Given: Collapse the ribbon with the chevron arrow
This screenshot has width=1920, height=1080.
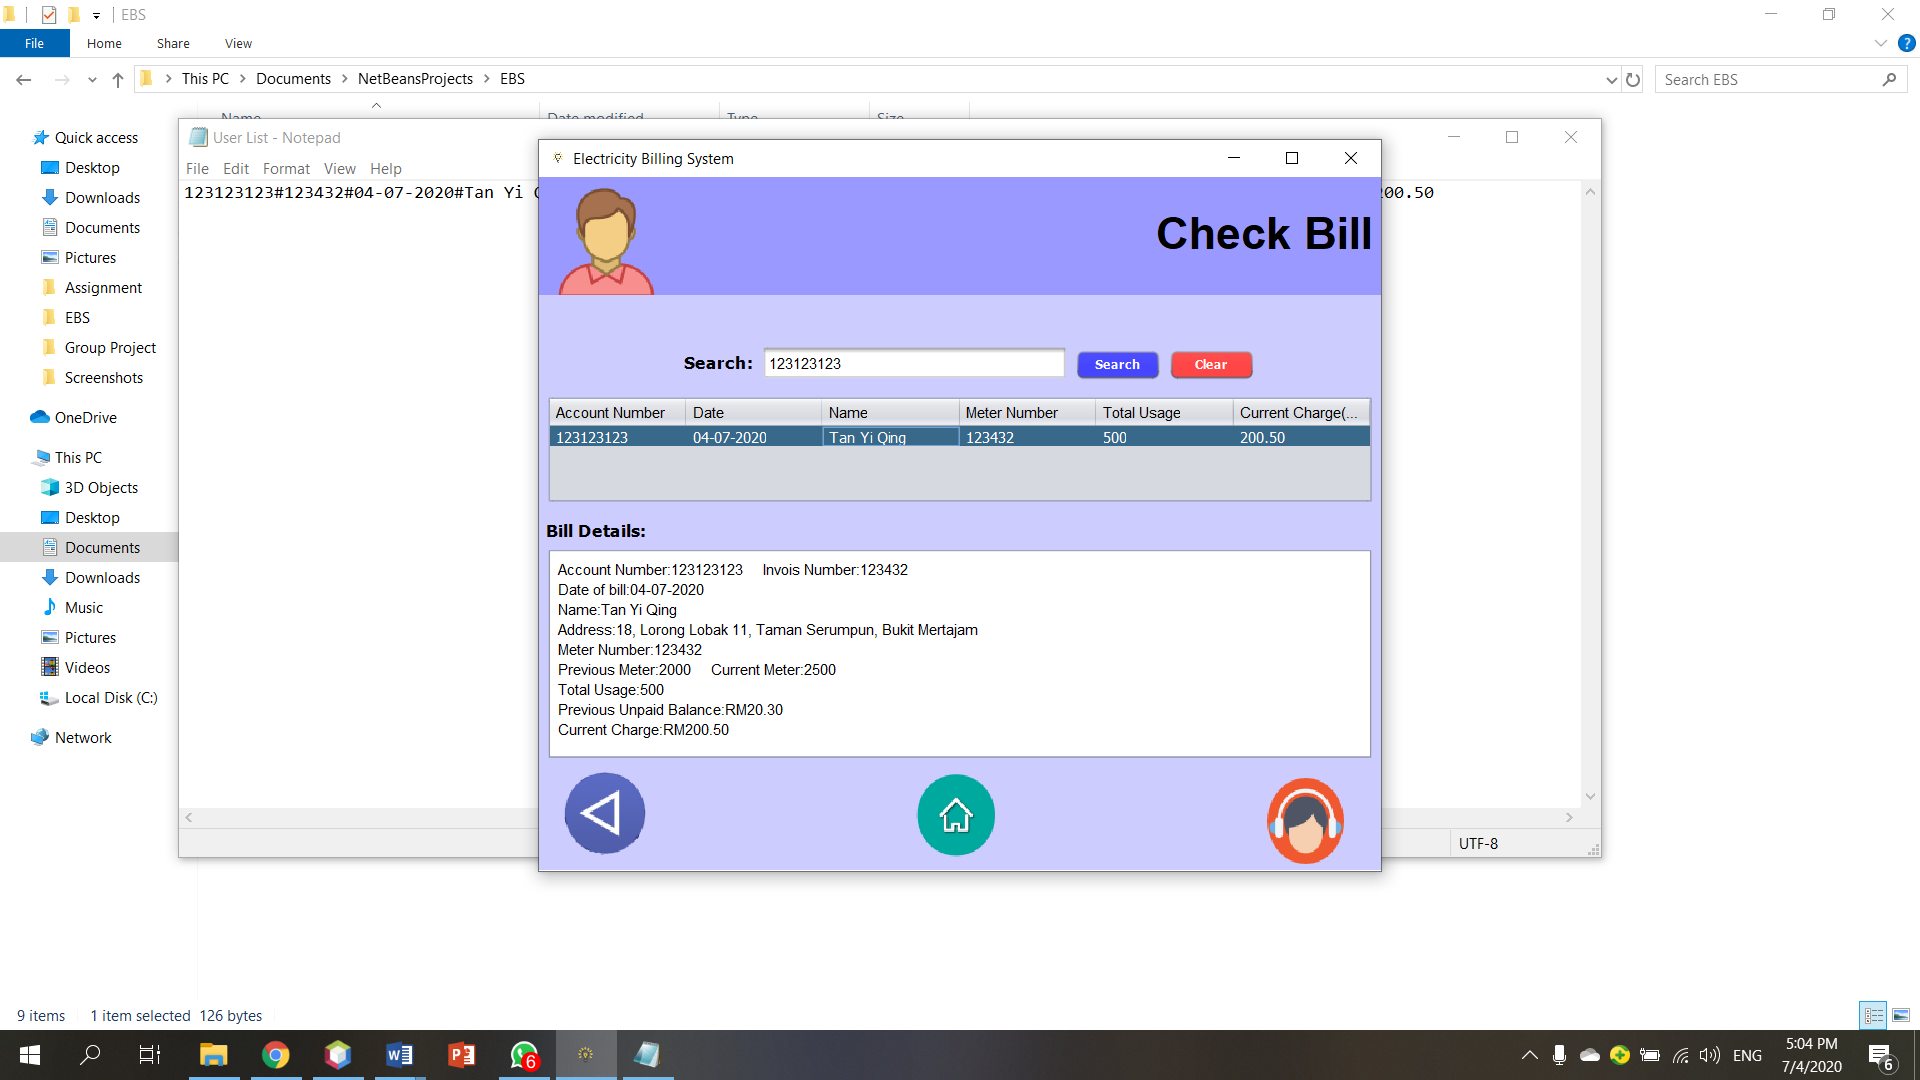Looking at the screenshot, I should tap(1879, 43).
